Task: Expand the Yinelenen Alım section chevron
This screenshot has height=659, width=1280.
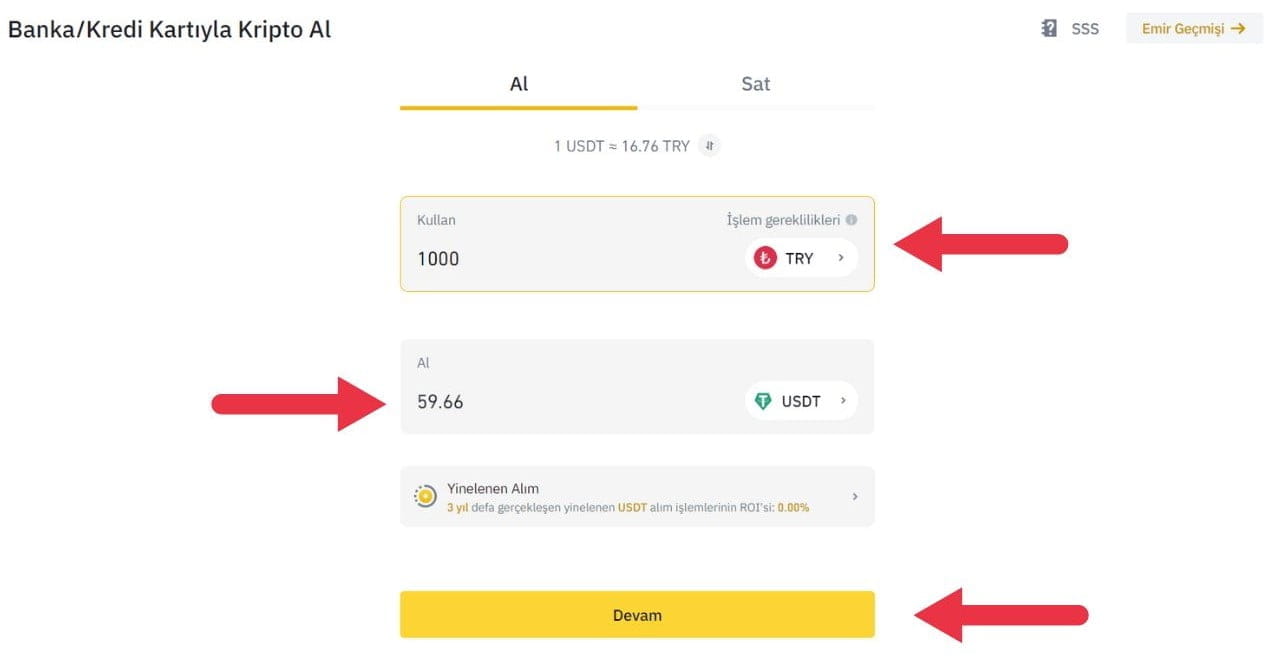Action: pyautogui.click(x=858, y=495)
